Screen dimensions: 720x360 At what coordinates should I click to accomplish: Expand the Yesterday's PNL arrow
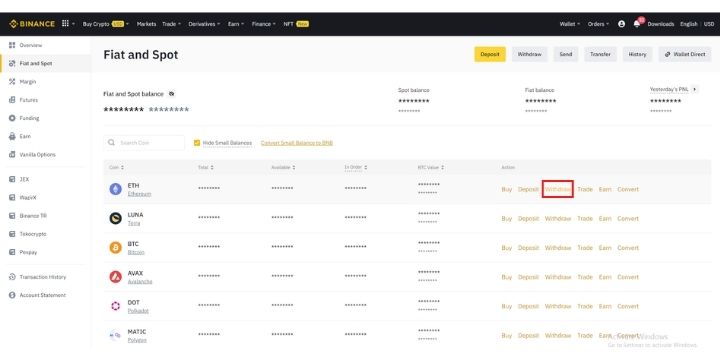[x=694, y=89]
